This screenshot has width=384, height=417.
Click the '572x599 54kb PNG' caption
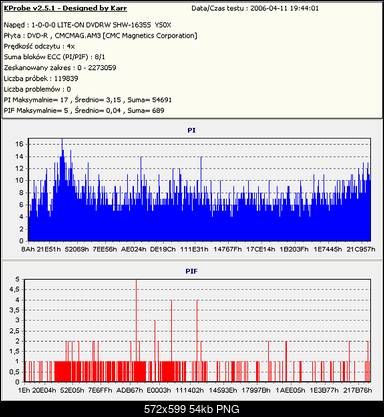192,409
